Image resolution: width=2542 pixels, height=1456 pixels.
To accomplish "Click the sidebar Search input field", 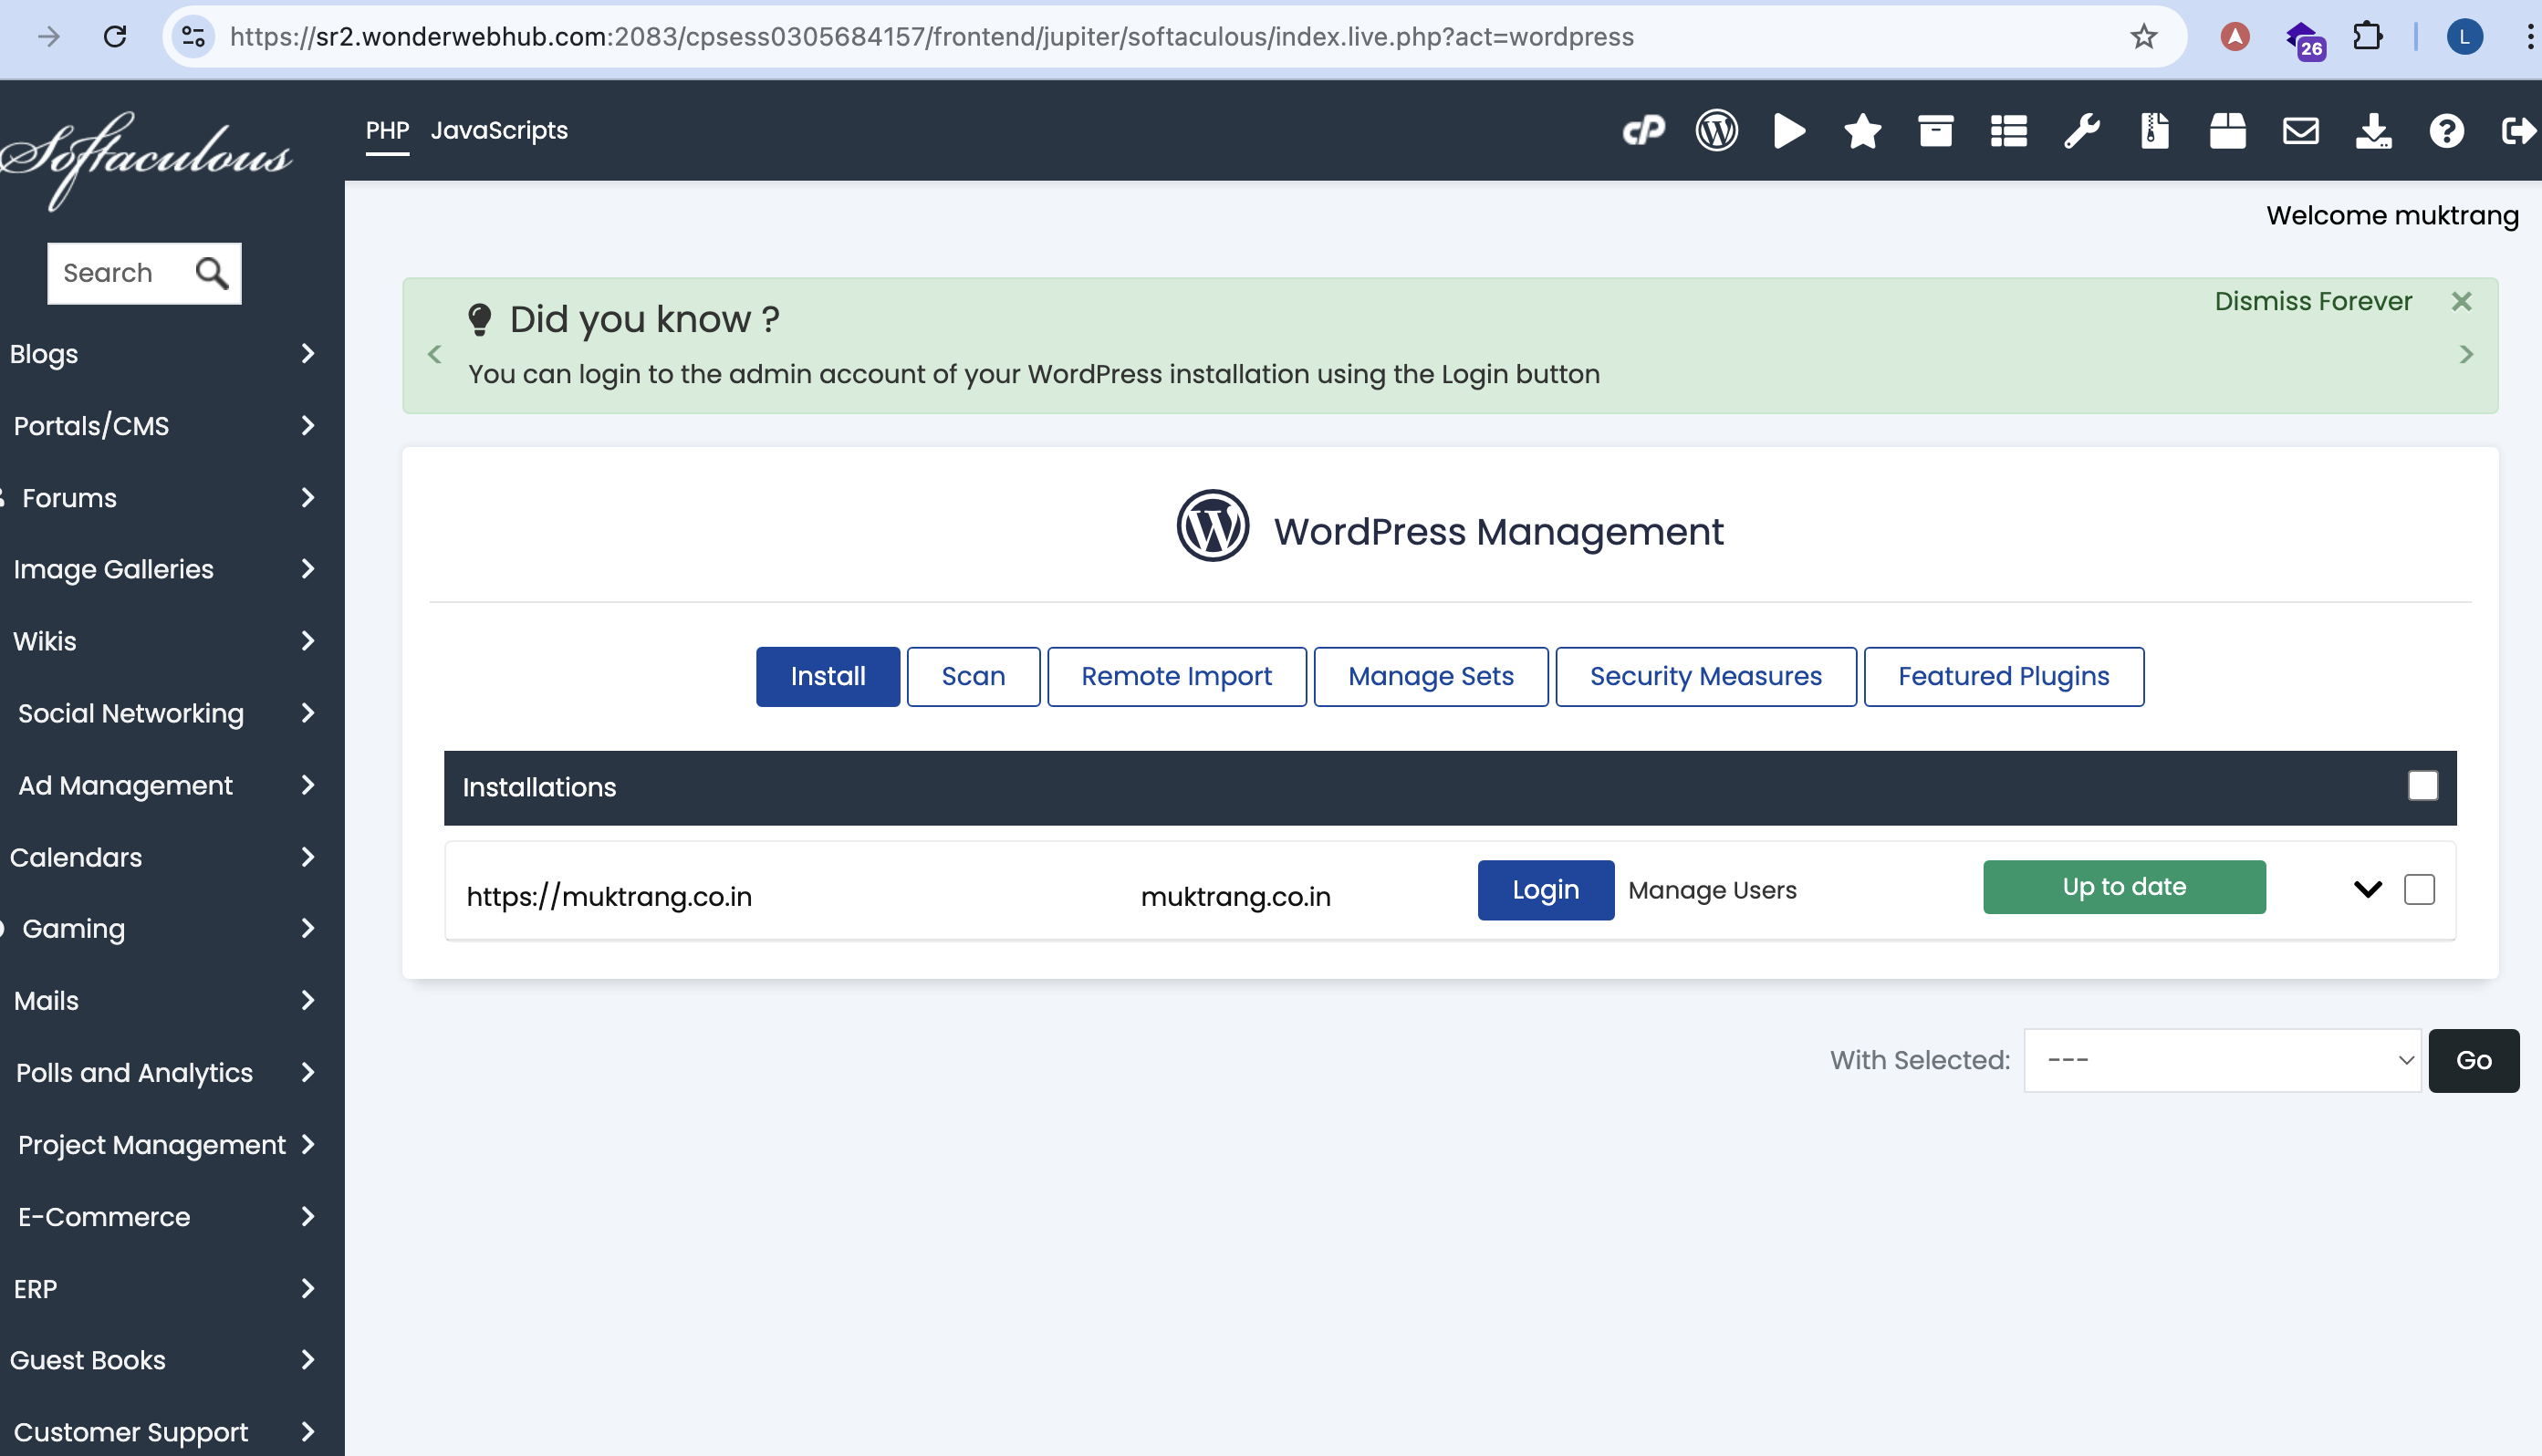I will click(118, 273).
